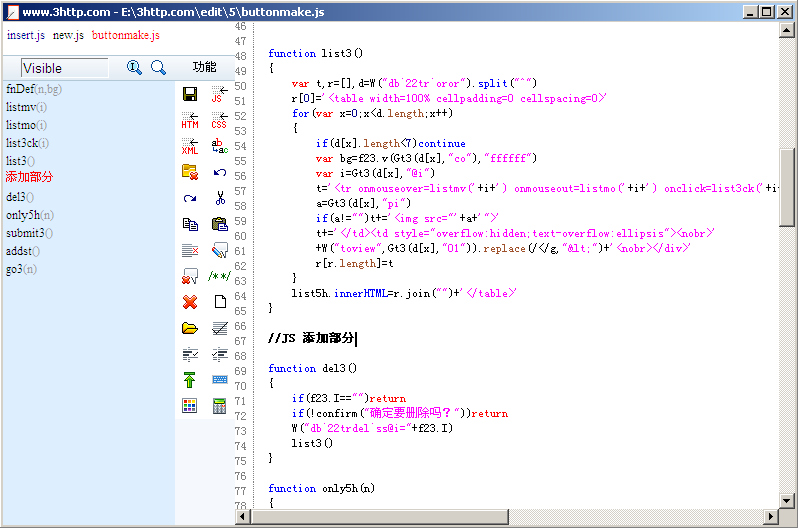Click the "function list3()" code line

[316, 53]
